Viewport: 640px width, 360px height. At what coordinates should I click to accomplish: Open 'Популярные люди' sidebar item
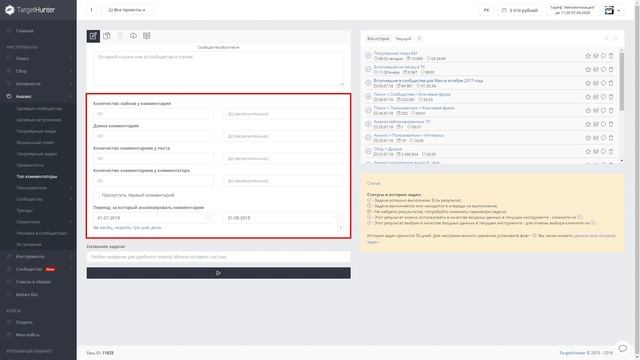click(x=36, y=131)
